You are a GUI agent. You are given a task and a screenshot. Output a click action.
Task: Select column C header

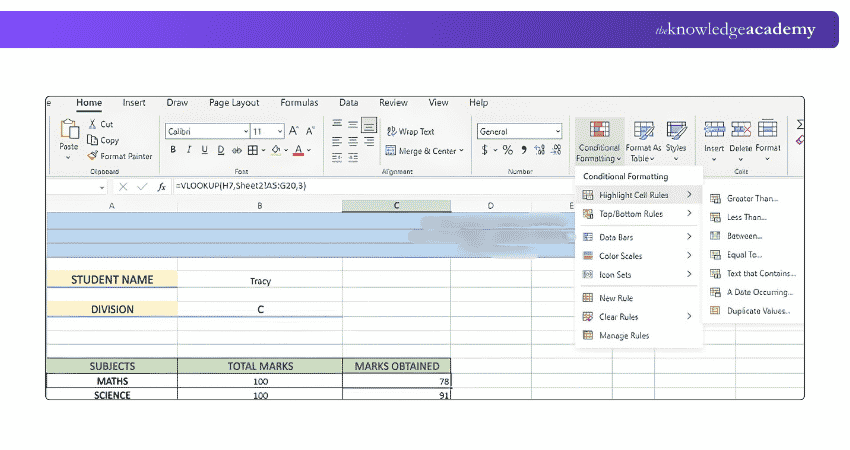[x=396, y=205]
